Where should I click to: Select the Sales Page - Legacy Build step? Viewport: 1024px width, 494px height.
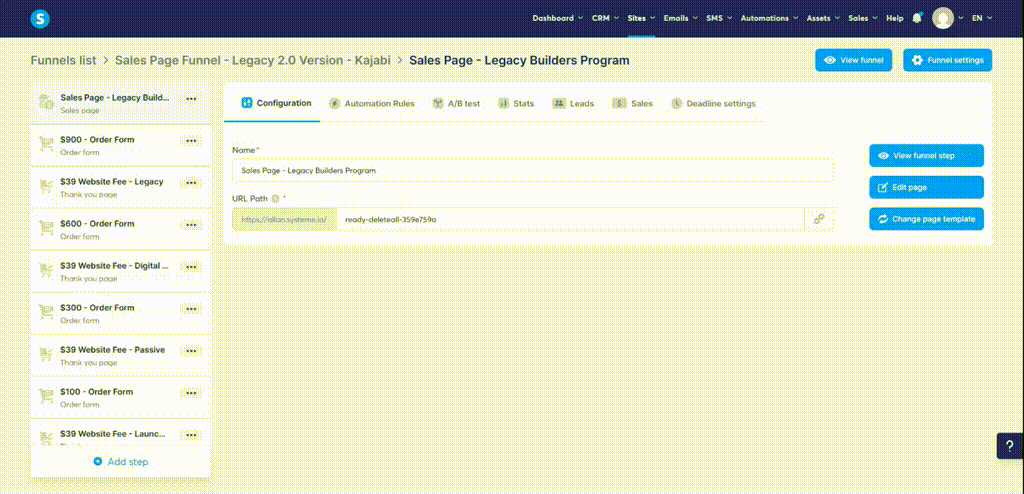pyautogui.click(x=121, y=103)
